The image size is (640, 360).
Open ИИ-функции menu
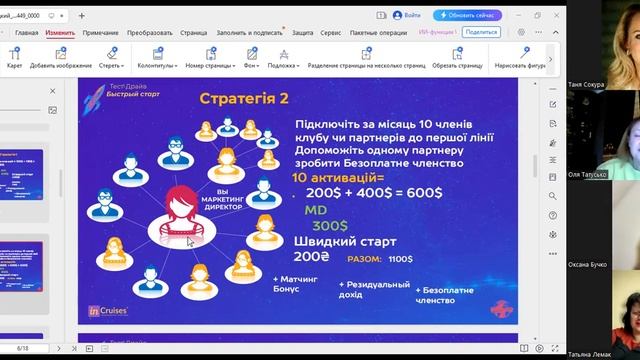click(x=437, y=32)
